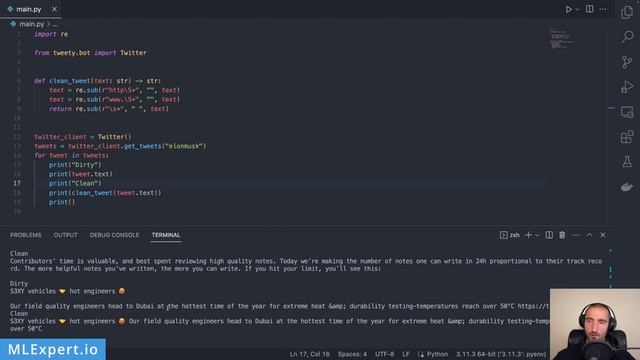
Task: Click Ln 17, Col 16 status entry
Action: pyautogui.click(x=309, y=354)
